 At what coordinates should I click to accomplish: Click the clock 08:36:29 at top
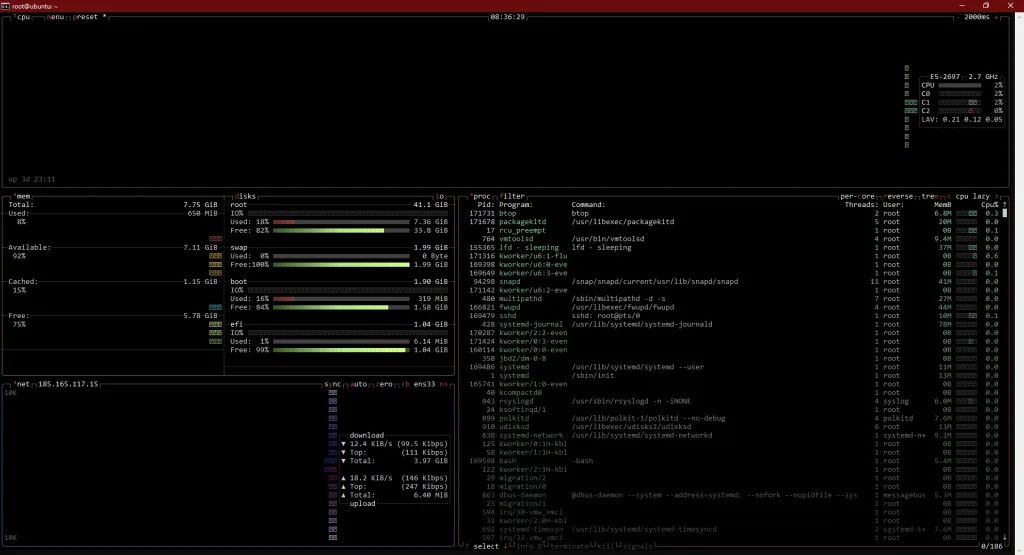507,17
